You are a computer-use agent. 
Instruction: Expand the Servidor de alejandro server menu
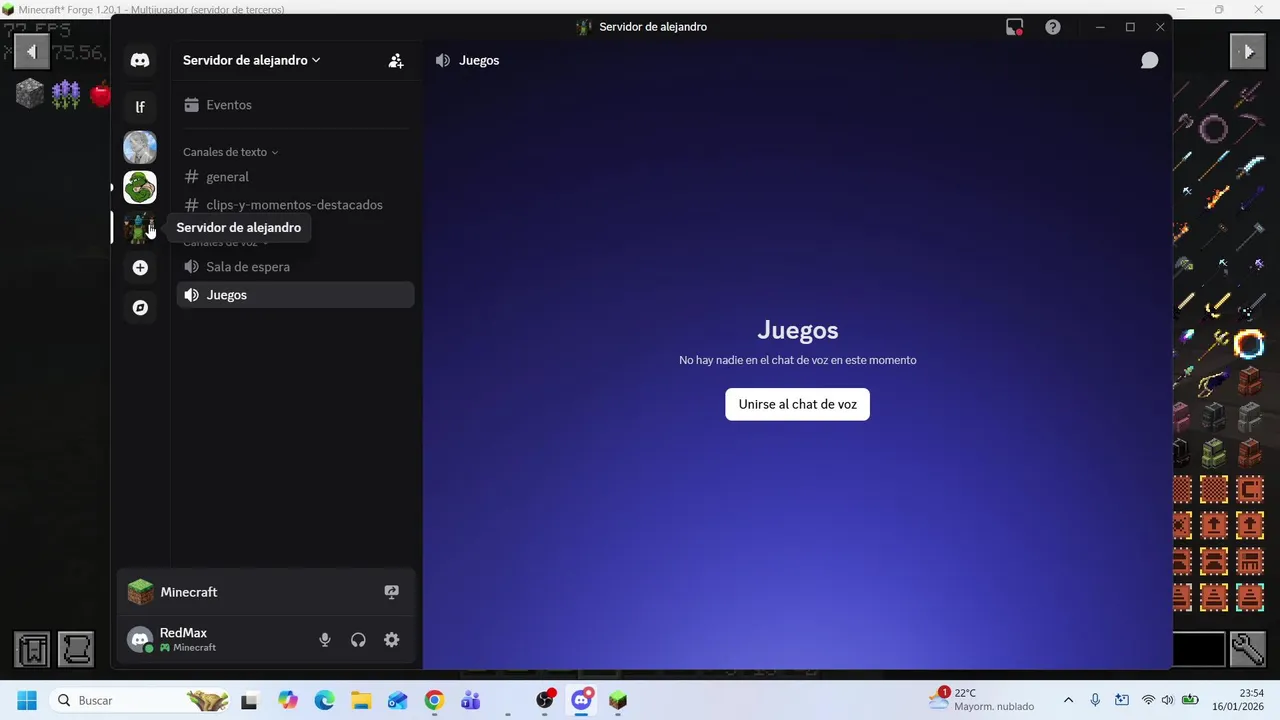coord(251,60)
